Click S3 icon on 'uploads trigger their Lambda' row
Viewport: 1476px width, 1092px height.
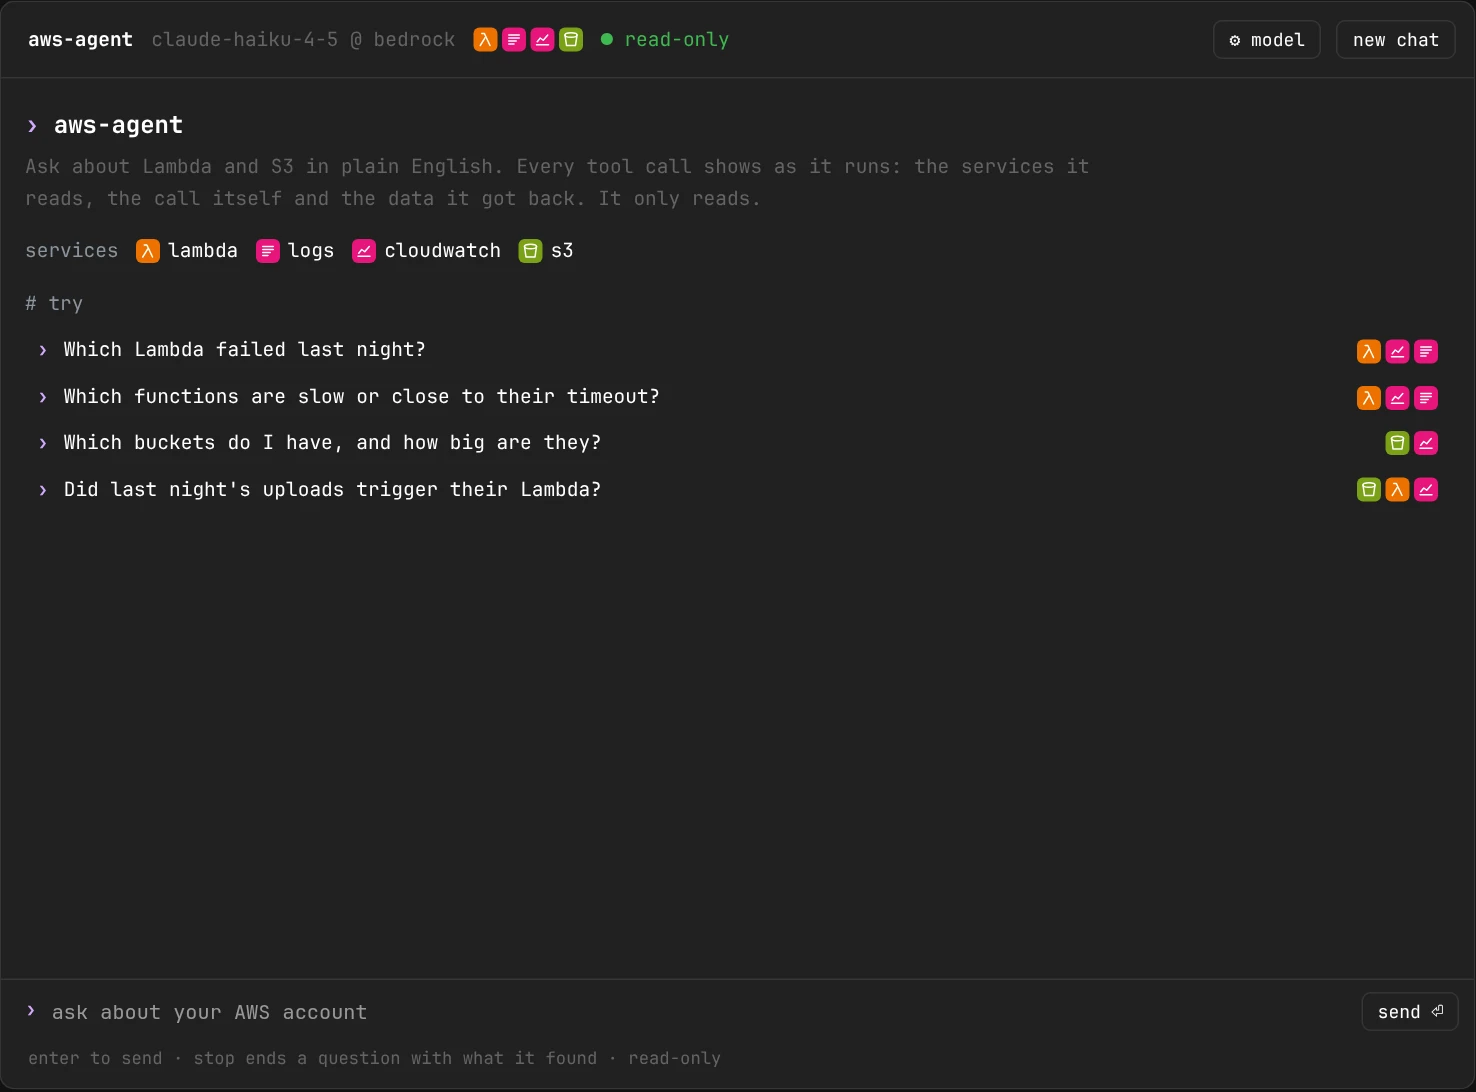pyautogui.click(x=1369, y=490)
